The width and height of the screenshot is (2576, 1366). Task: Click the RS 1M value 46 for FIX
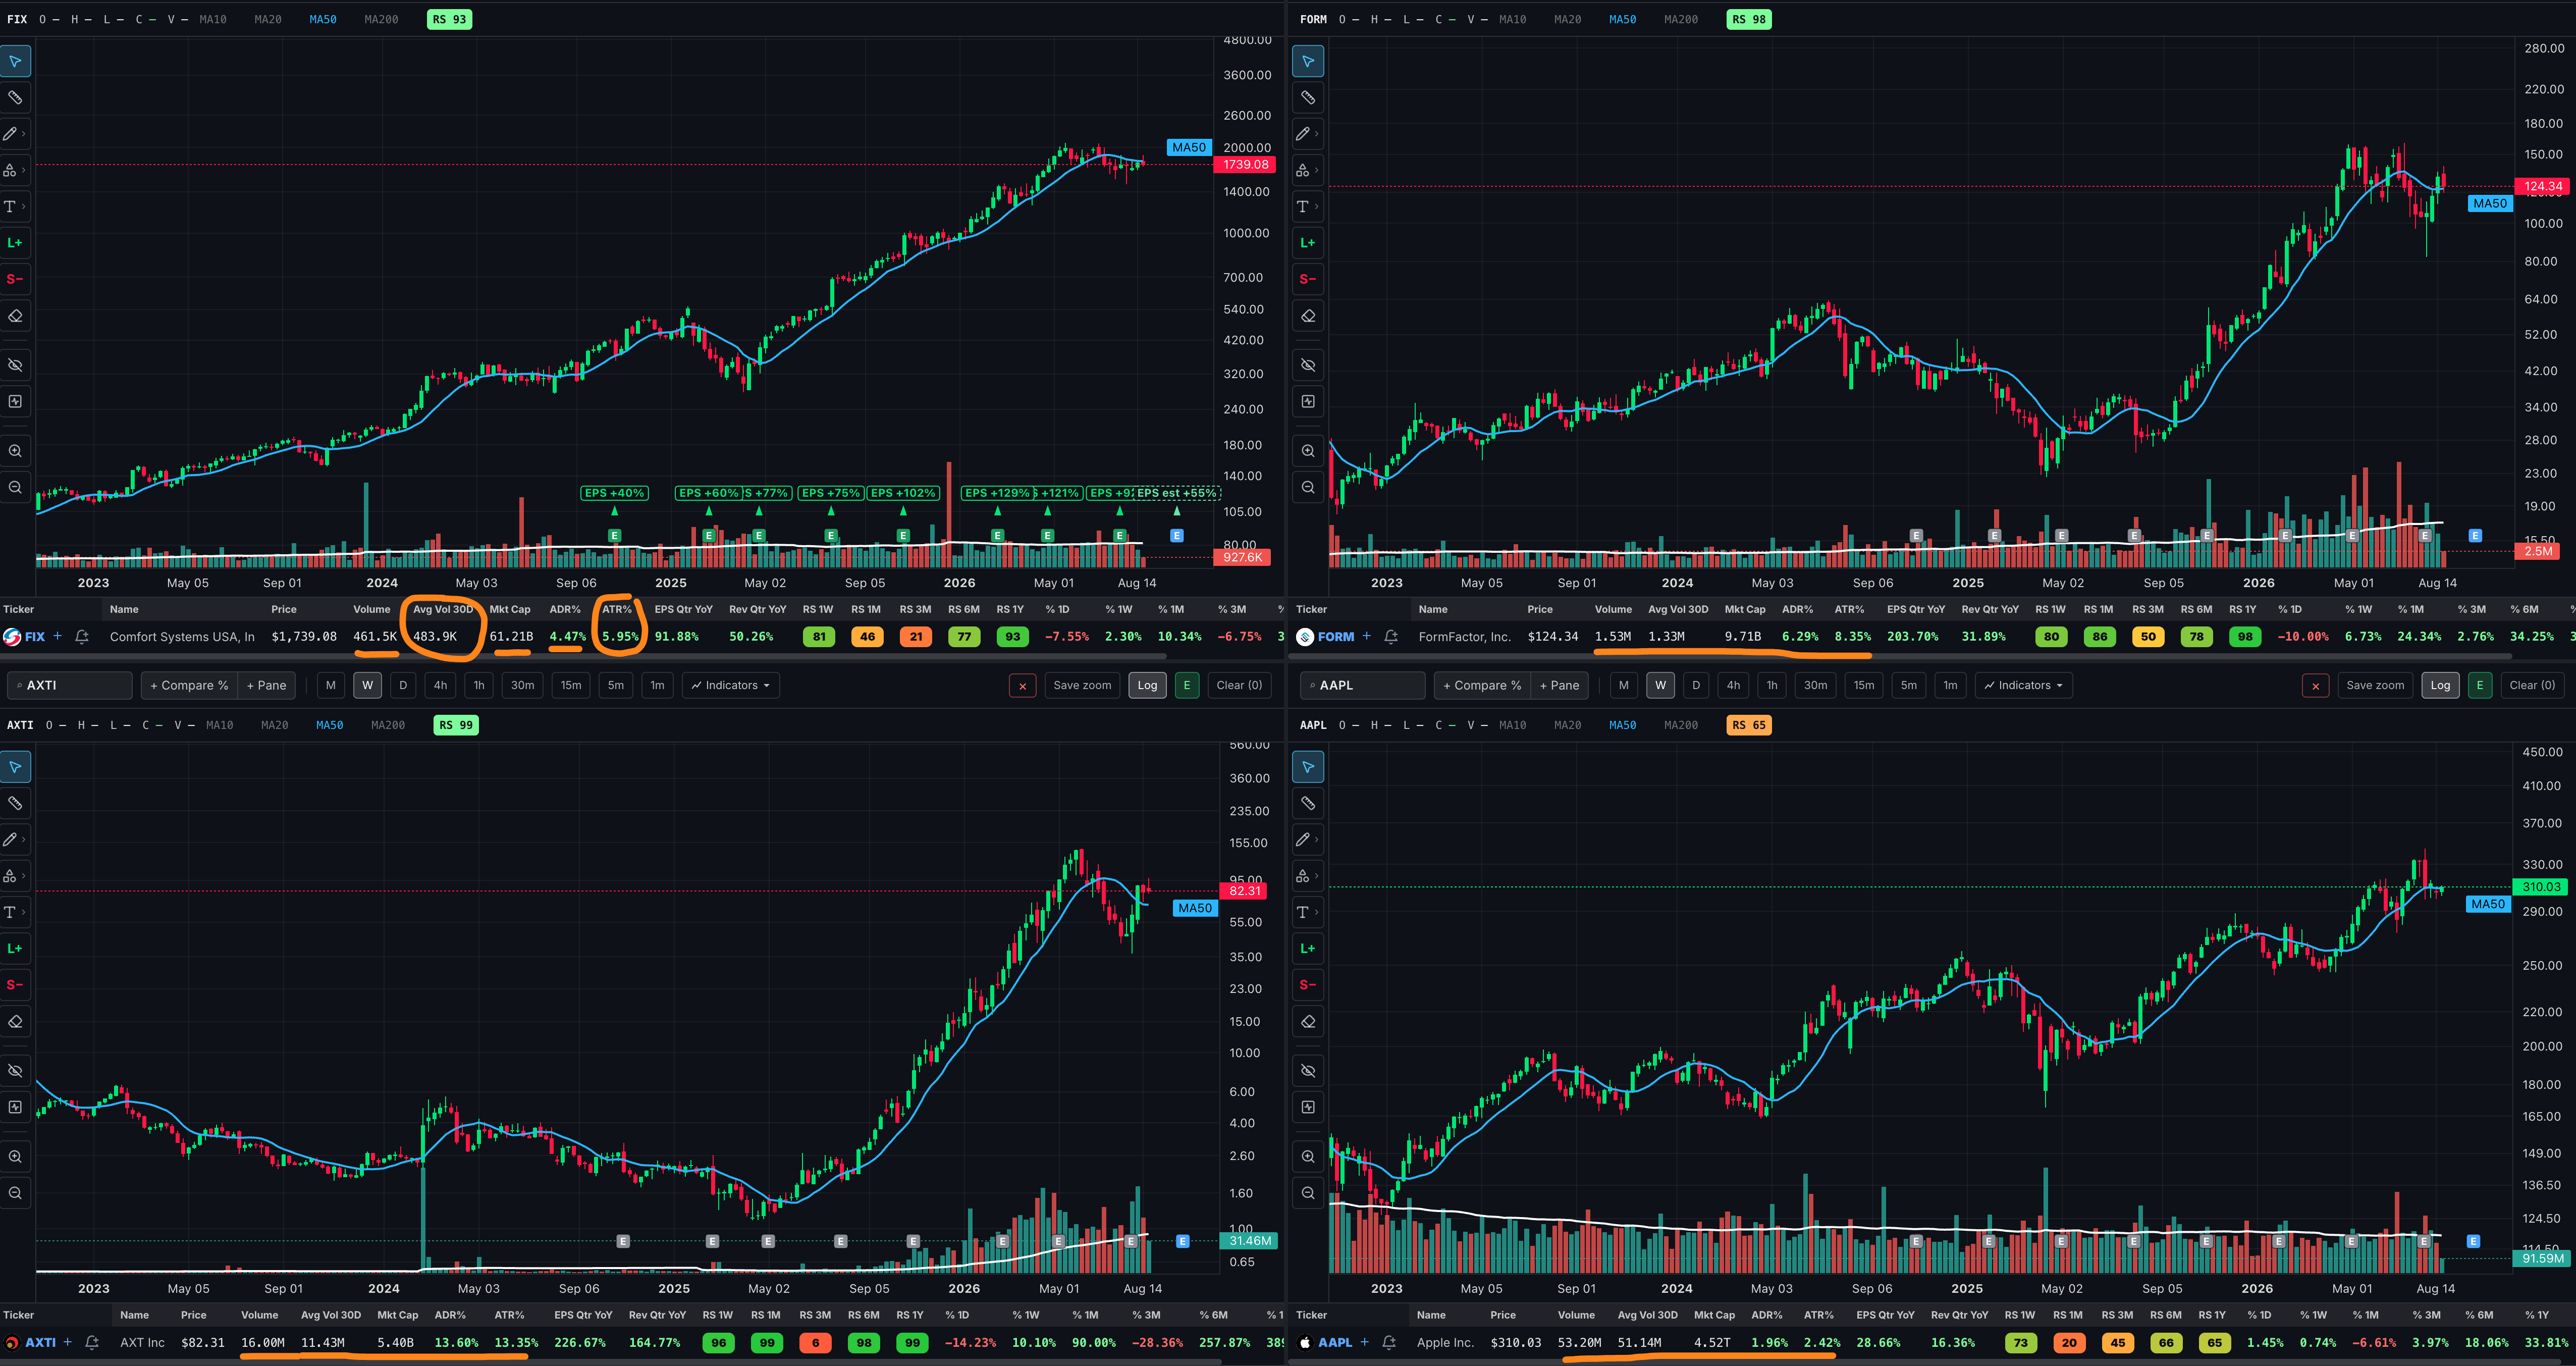click(x=867, y=636)
